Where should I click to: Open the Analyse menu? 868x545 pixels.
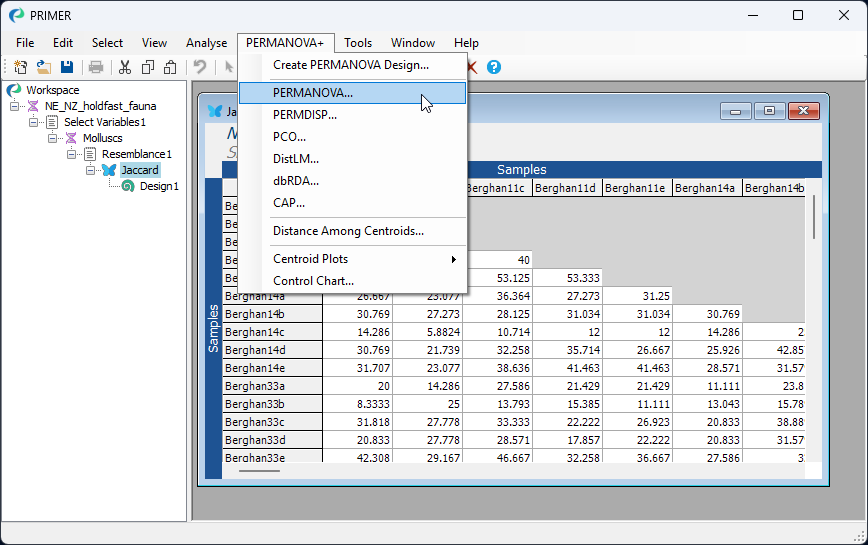[x=206, y=43]
